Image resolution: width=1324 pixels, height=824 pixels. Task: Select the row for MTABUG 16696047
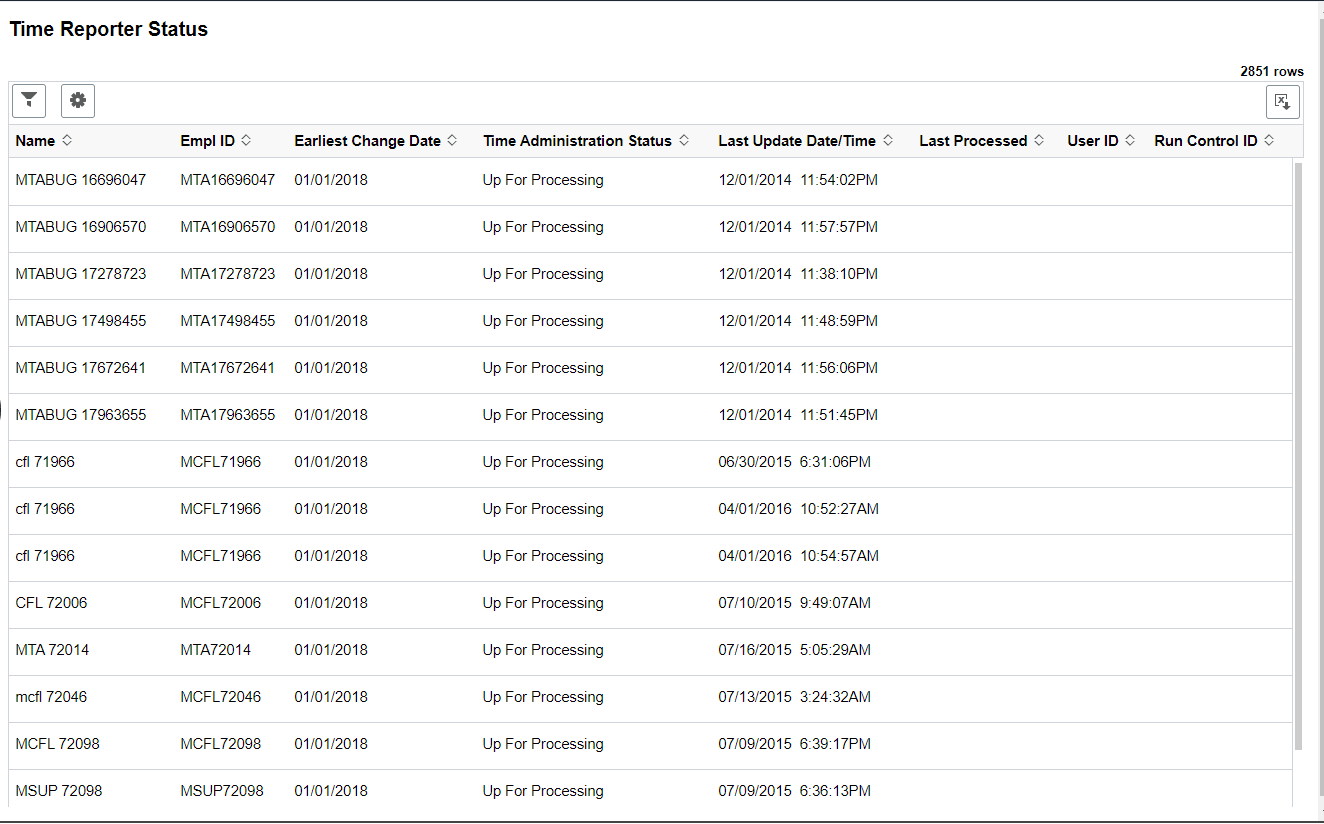pos(80,179)
